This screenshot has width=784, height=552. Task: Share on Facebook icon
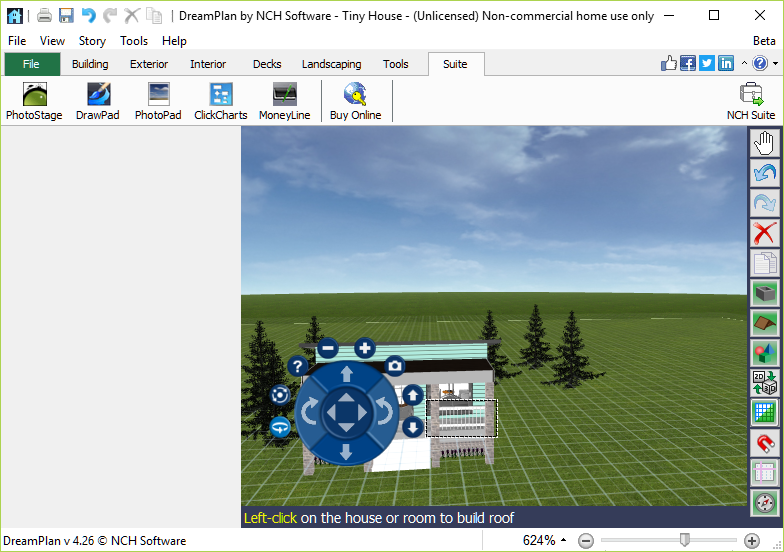click(688, 64)
